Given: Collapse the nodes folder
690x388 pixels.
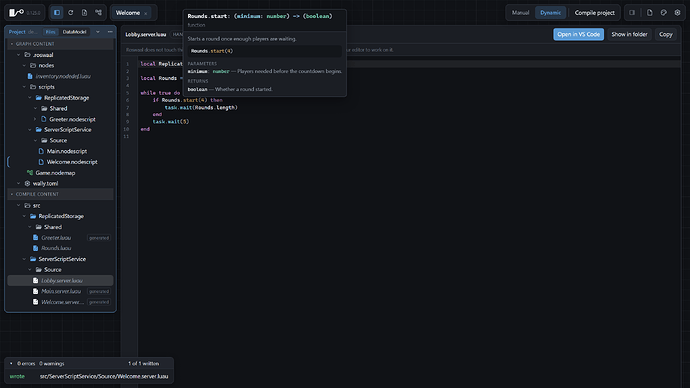Looking at the screenshot, I should click(x=24, y=66).
